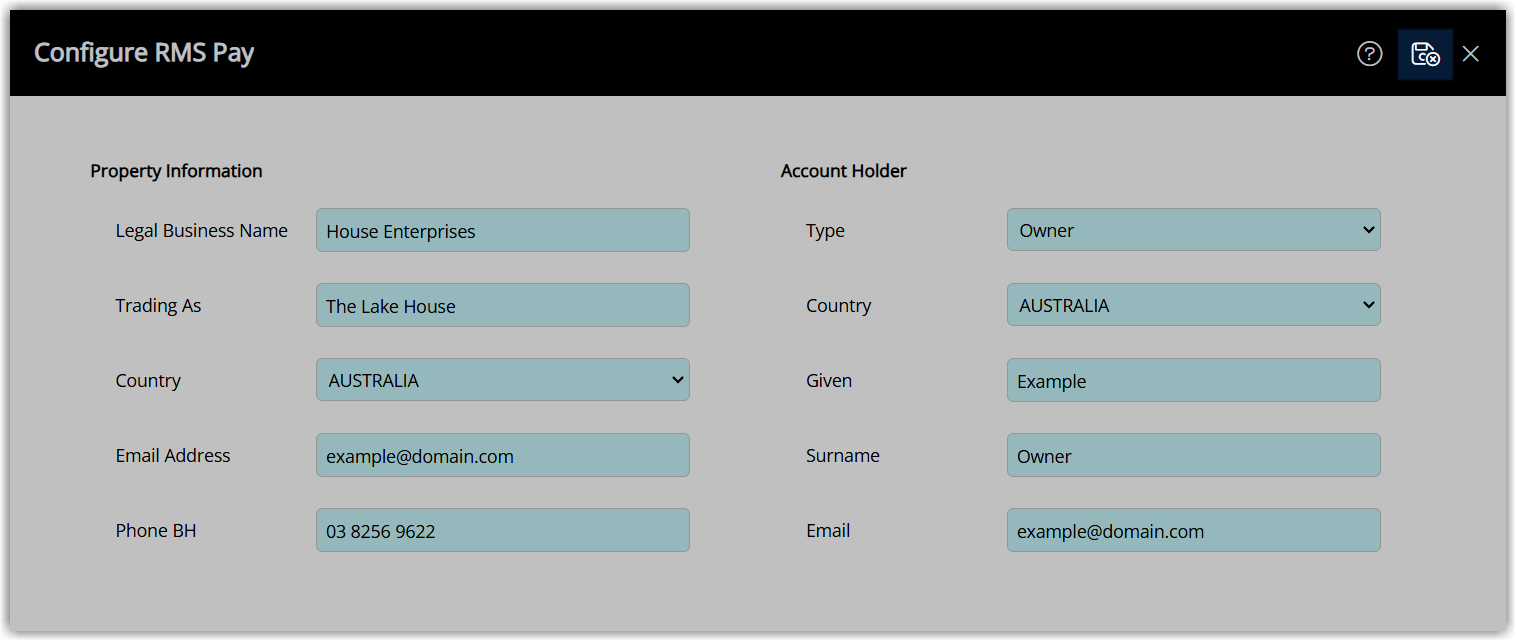Click the Configure RMS Pay title
Viewport: 1516px width, 641px height.
(144, 53)
